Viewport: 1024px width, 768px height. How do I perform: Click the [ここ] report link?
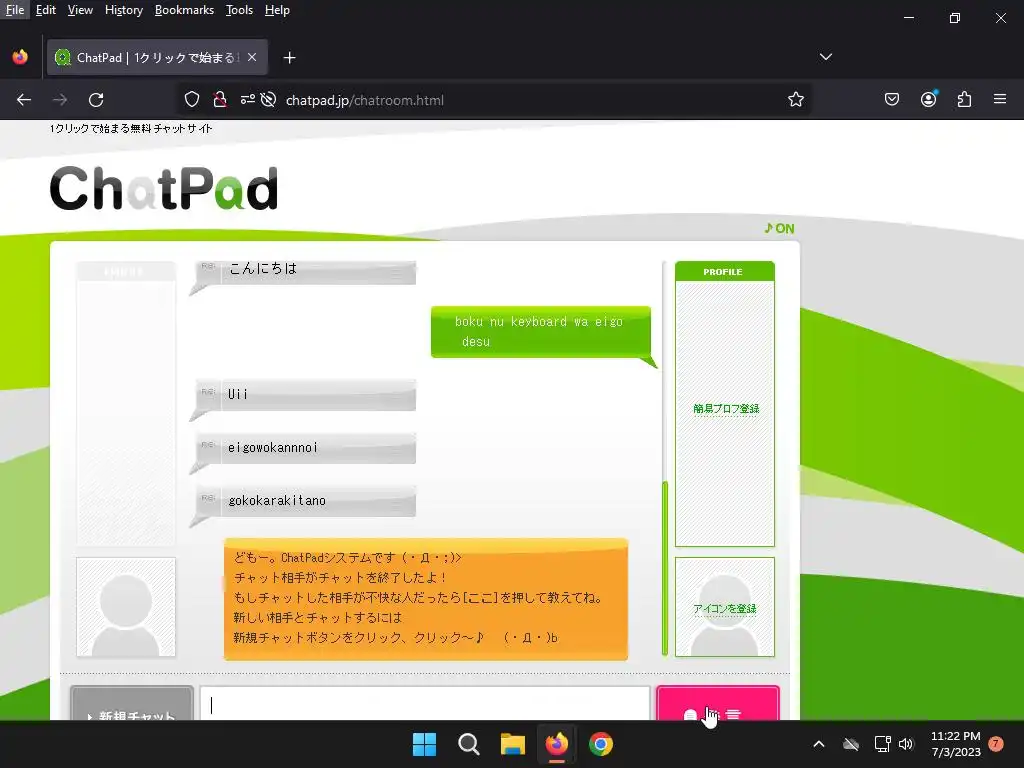[481, 598]
